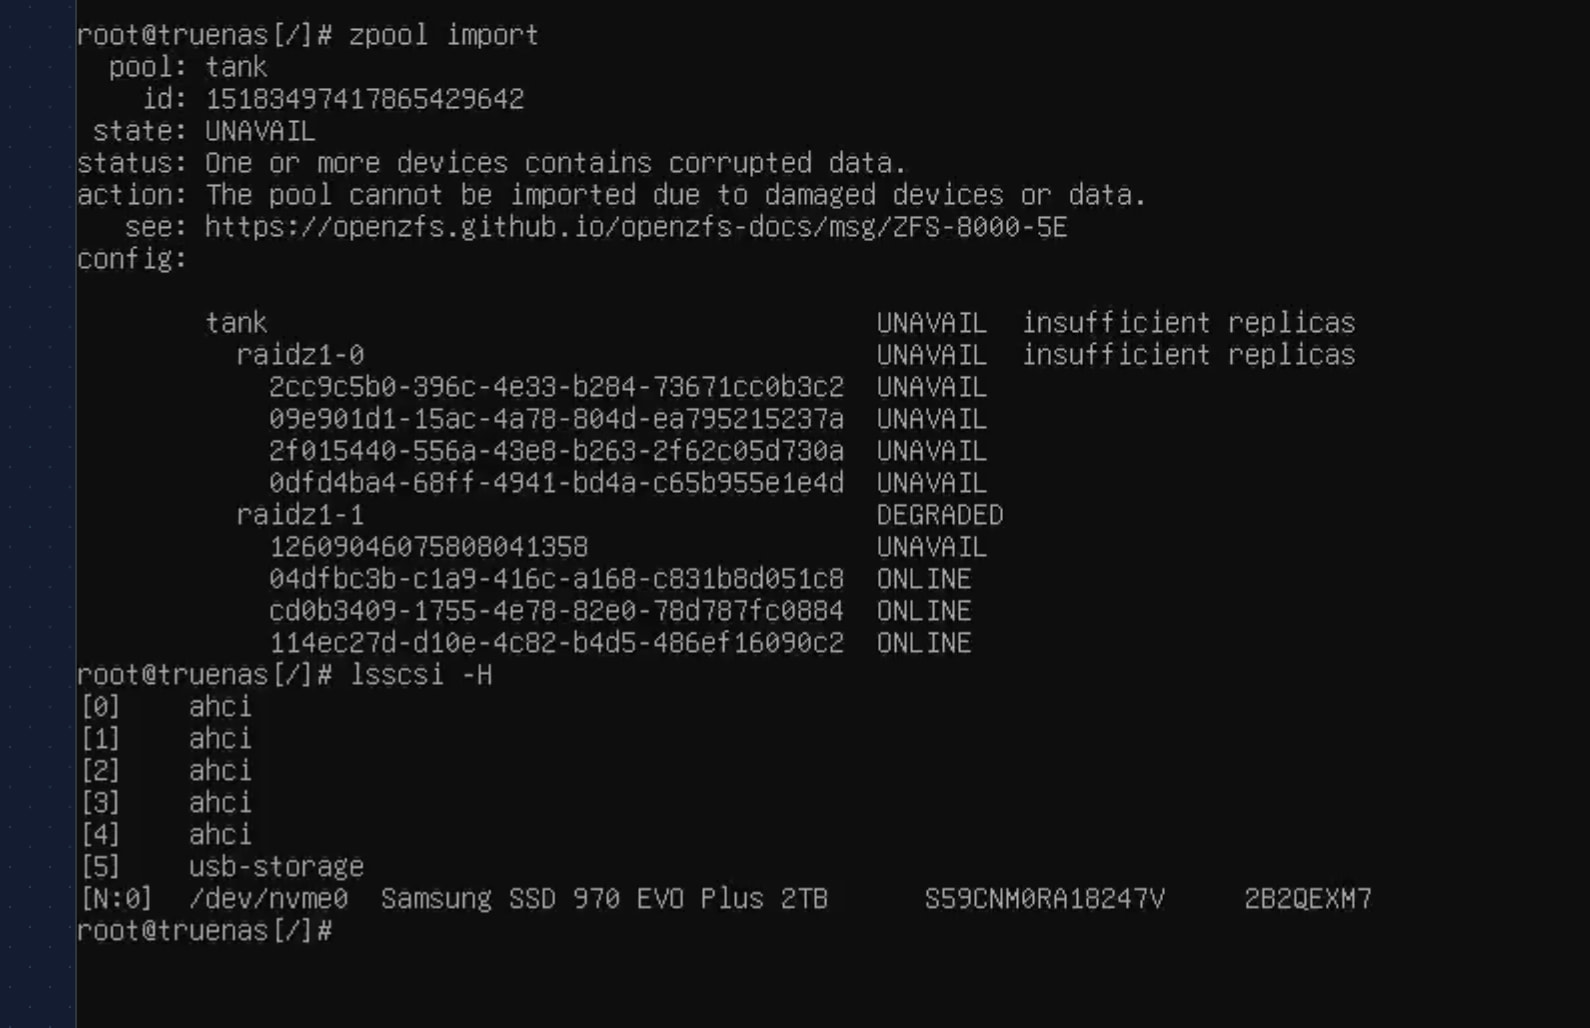Click the usb-storage host entry
This screenshot has height=1028, width=1590.
click(x=276, y=867)
